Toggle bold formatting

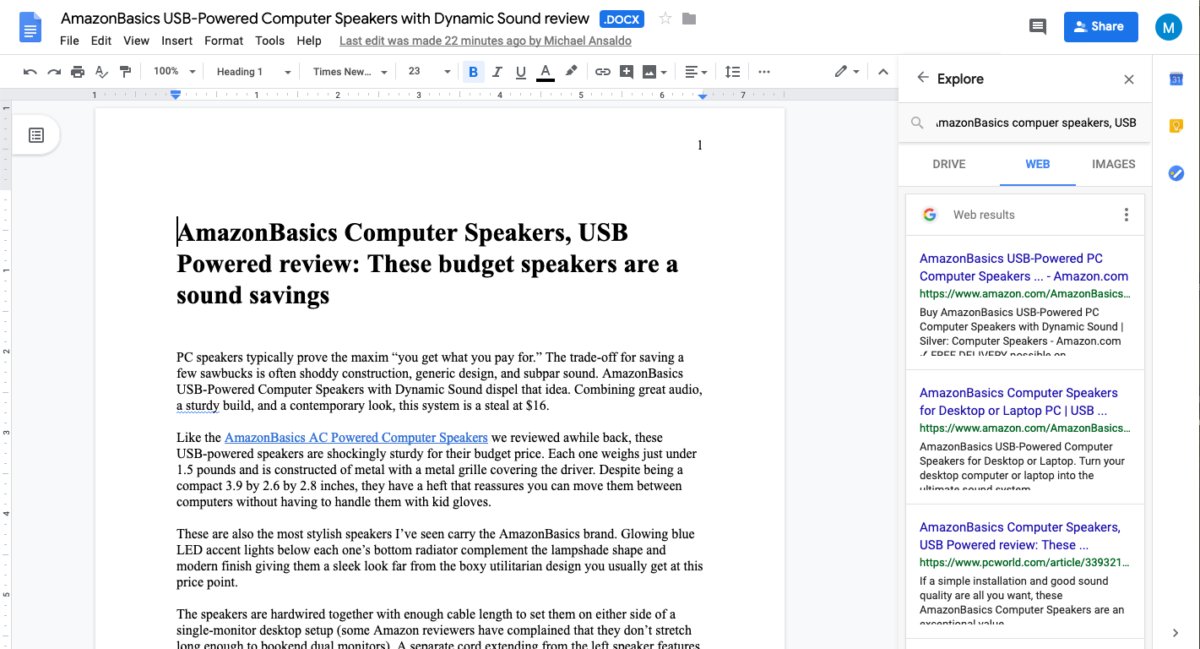pyautogui.click(x=473, y=72)
